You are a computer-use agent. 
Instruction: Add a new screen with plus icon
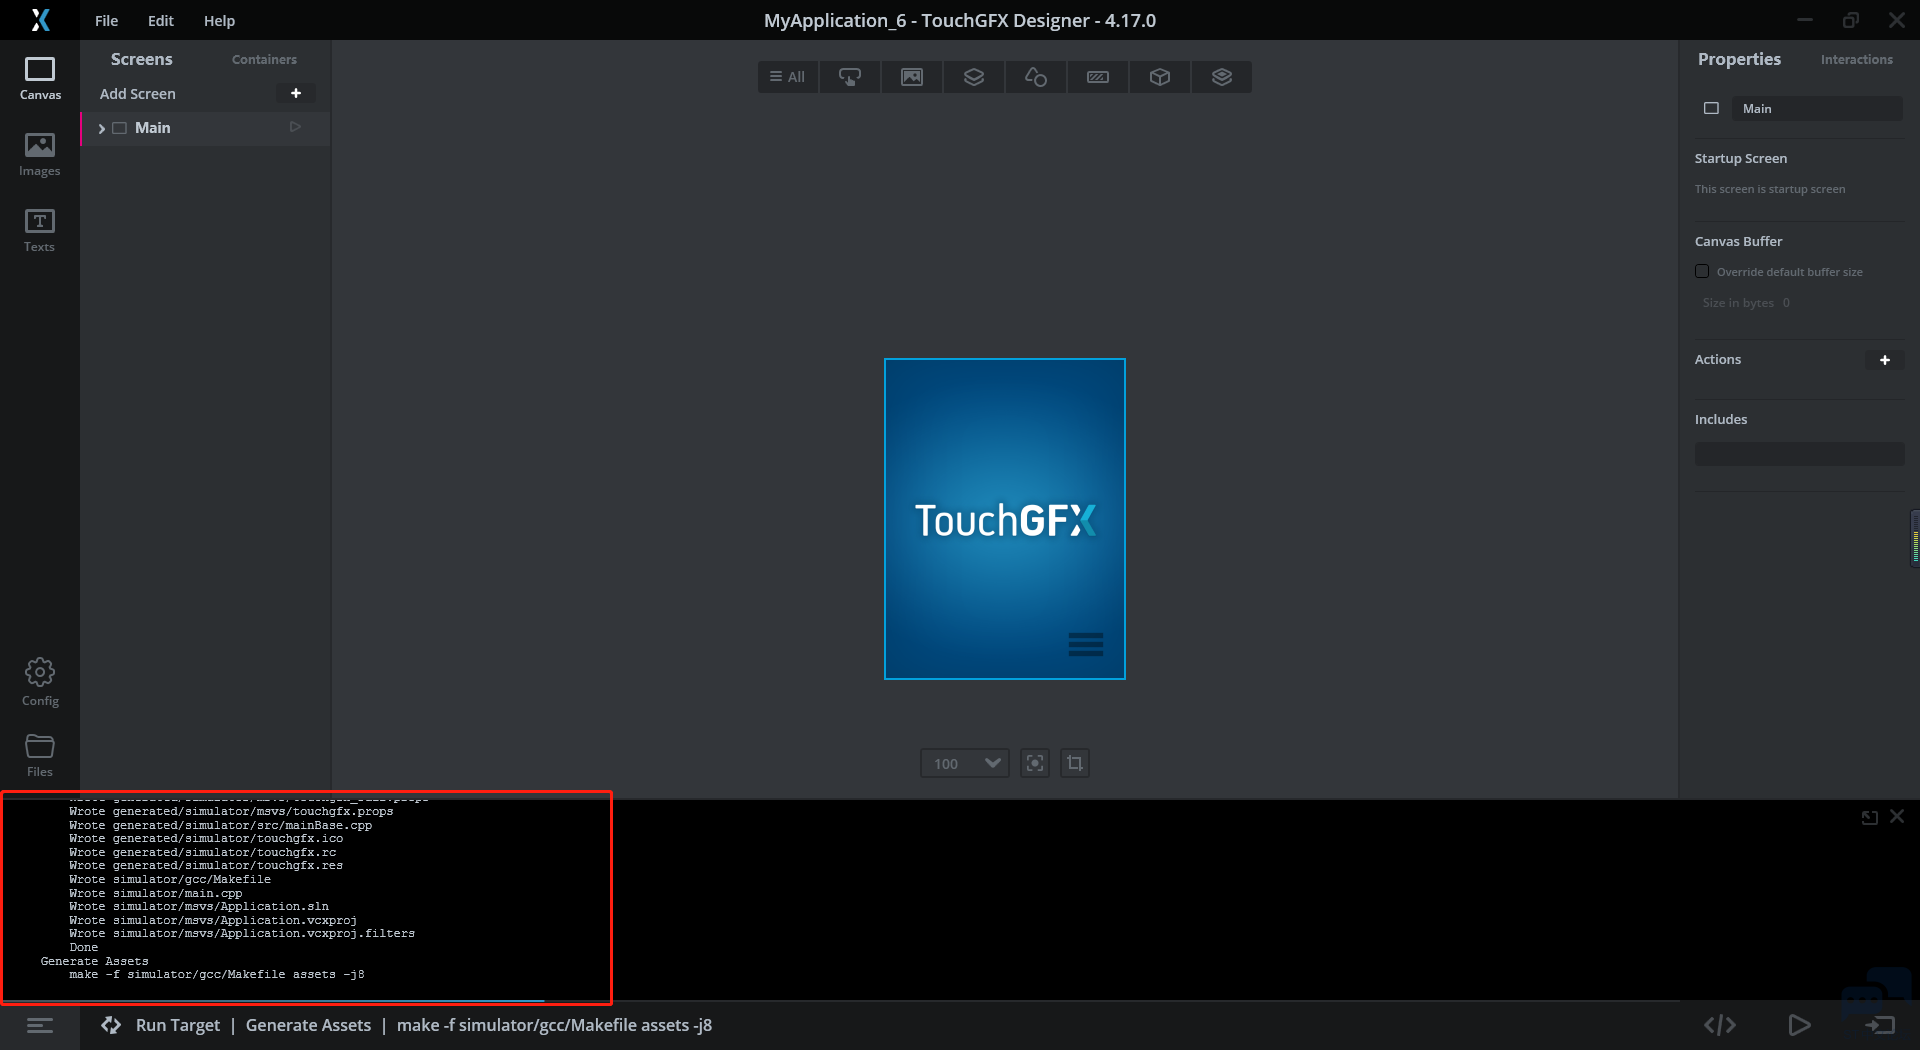tap(296, 93)
